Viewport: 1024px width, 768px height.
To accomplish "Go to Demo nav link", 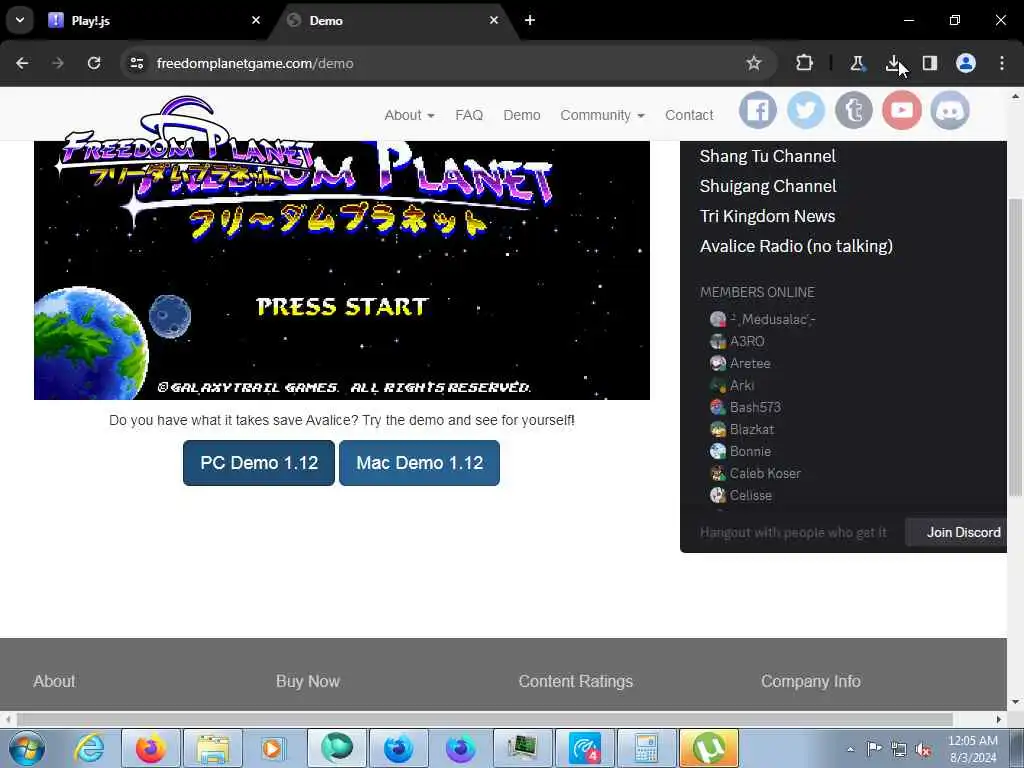I will click(522, 115).
